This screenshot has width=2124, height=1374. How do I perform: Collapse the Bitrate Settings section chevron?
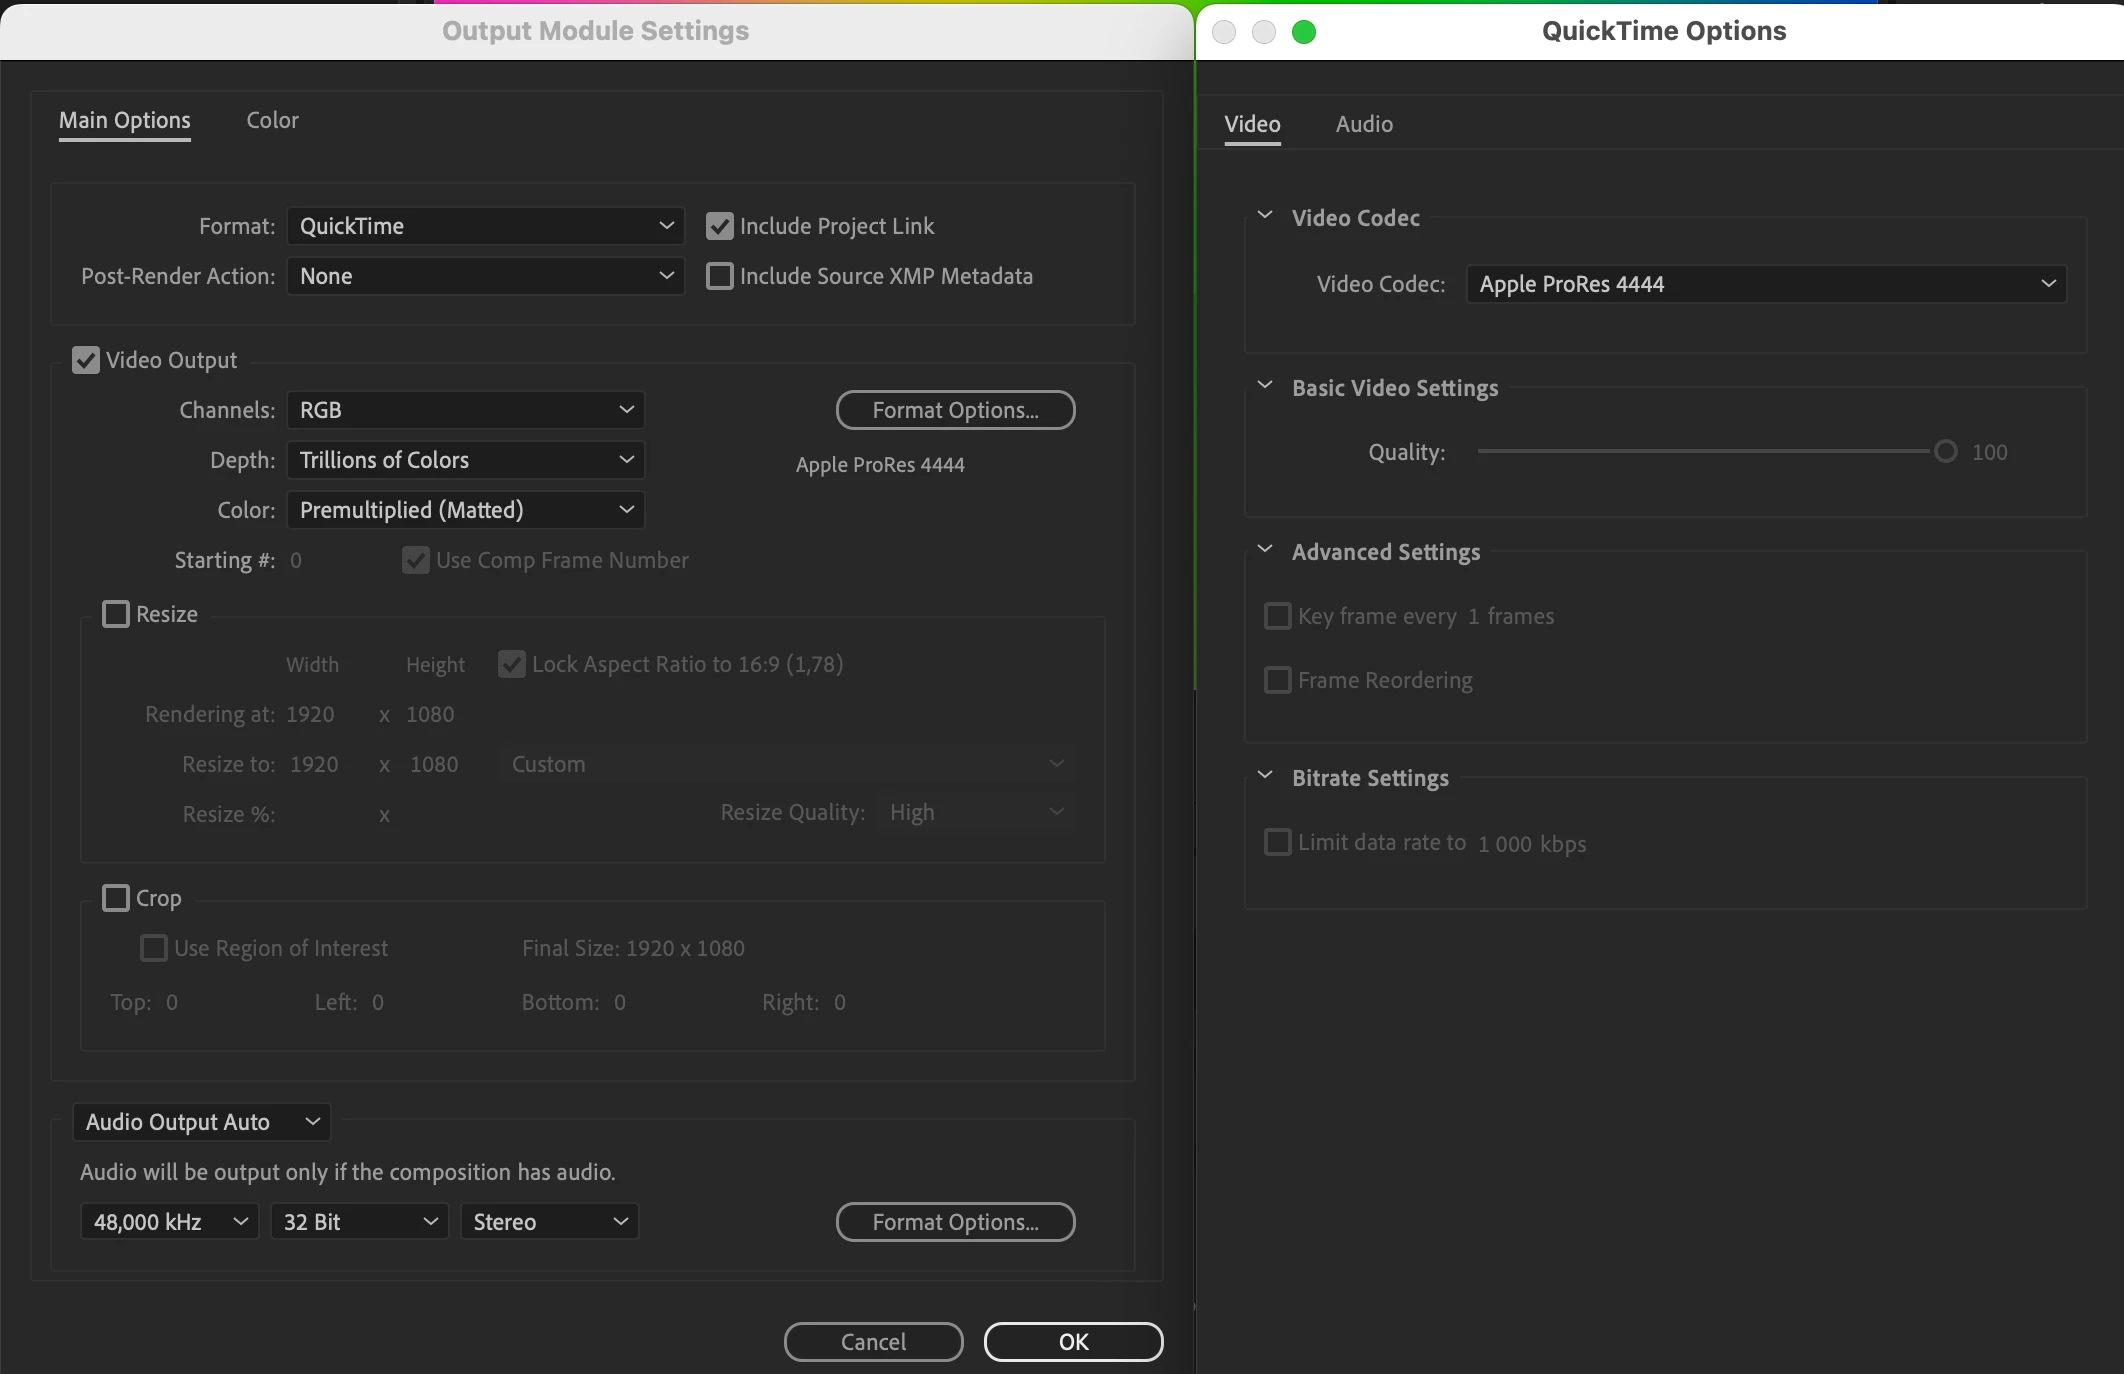tap(1265, 776)
